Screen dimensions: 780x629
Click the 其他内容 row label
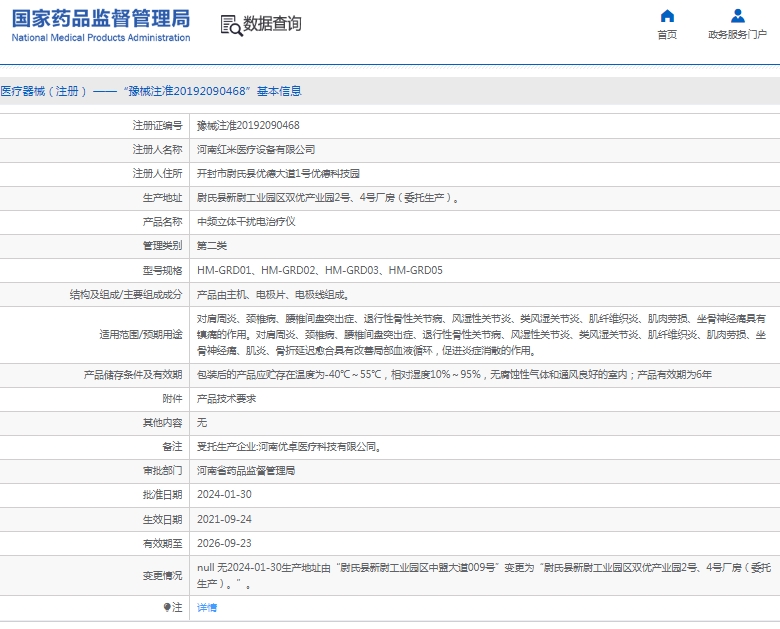163,422
